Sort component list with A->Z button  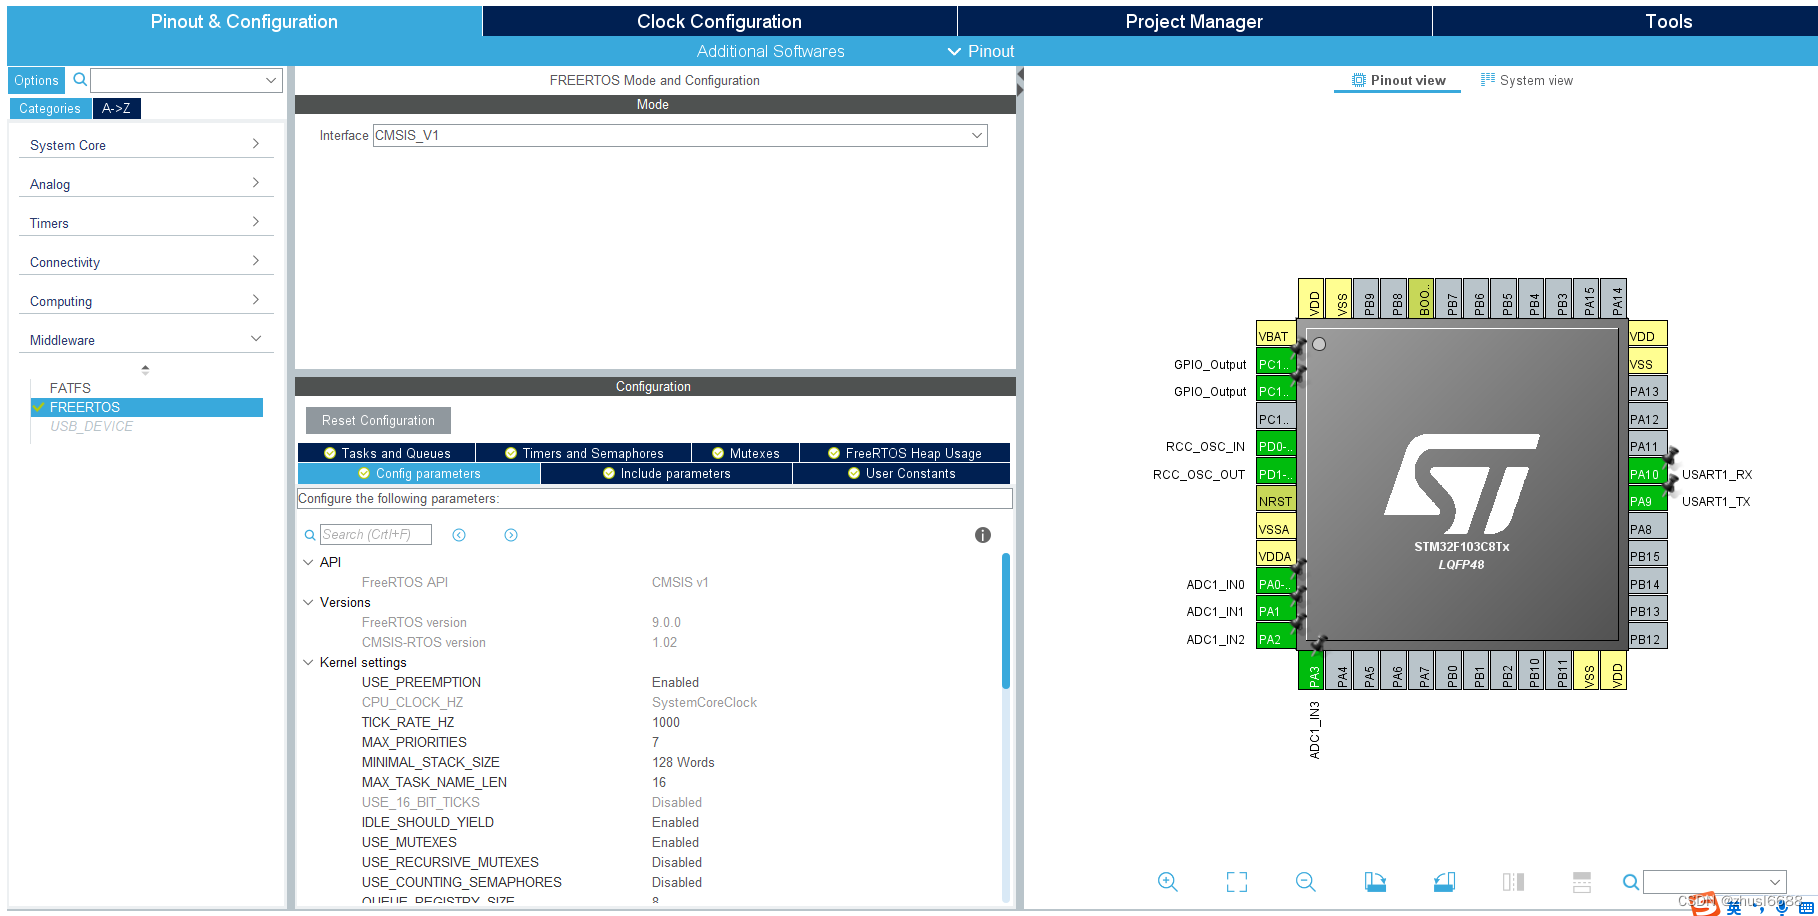point(116,108)
